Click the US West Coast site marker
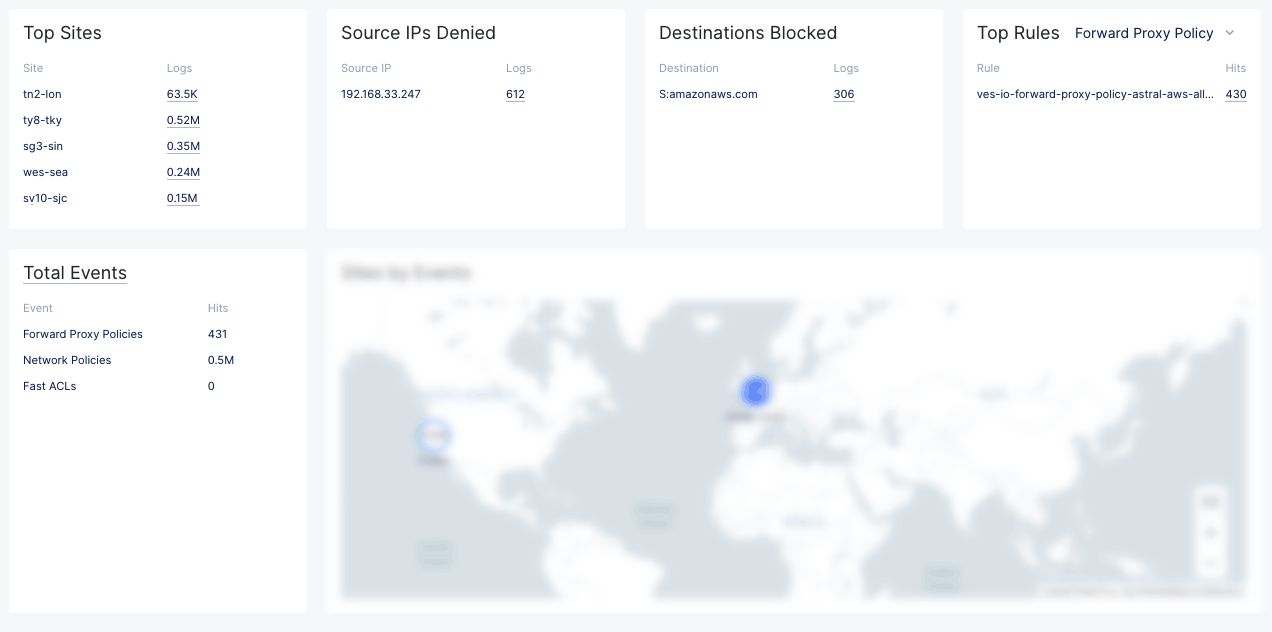The width and height of the screenshot is (1272, 632). pos(433,435)
